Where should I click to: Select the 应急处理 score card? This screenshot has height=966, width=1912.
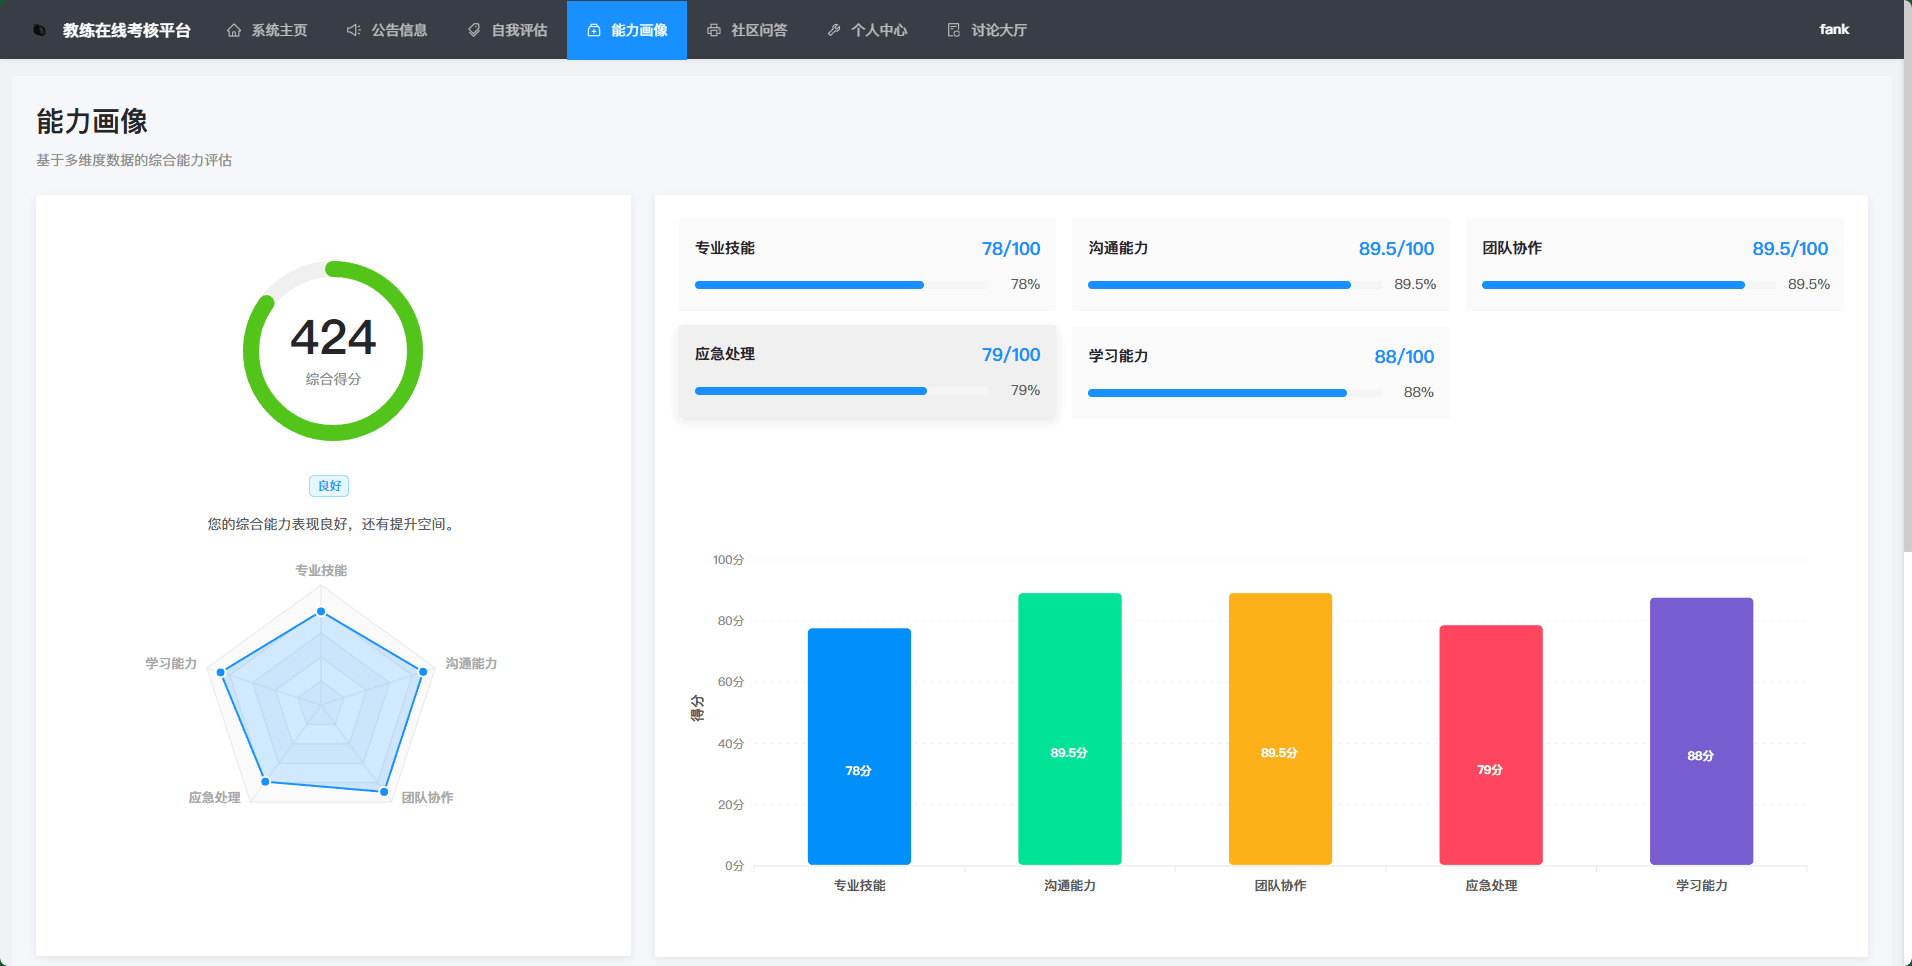click(x=867, y=372)
